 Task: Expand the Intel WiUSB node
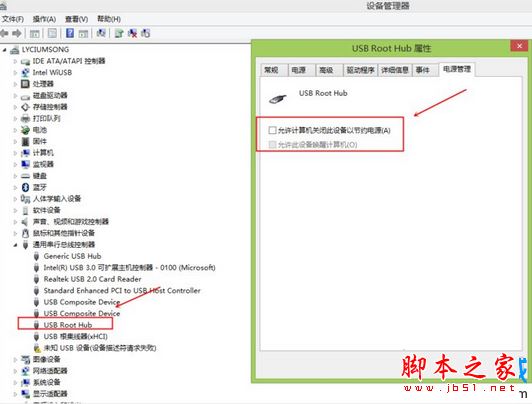coord(15,73)
